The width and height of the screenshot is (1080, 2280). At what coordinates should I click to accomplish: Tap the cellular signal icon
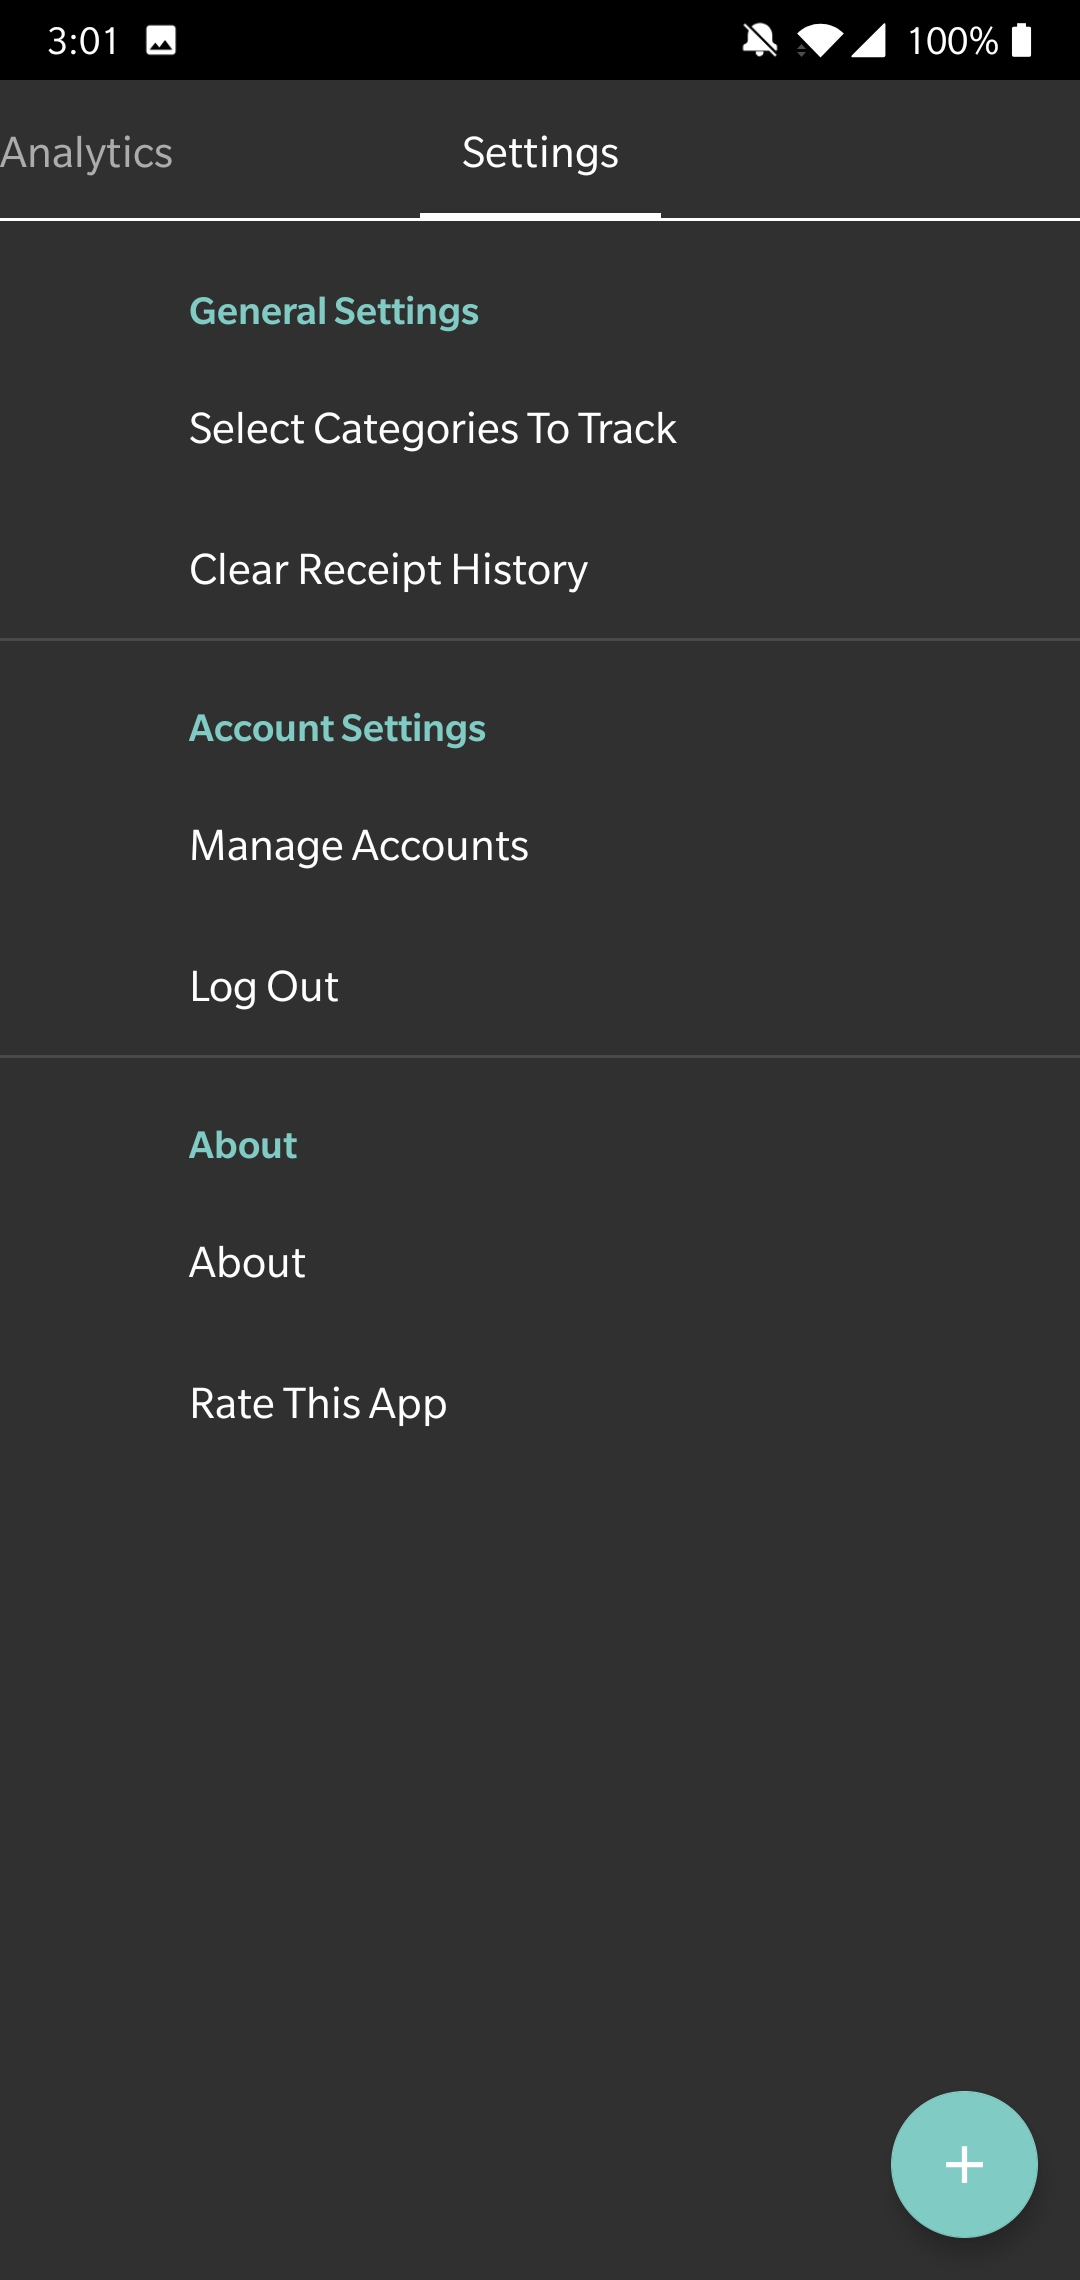[x=868, y=40]
